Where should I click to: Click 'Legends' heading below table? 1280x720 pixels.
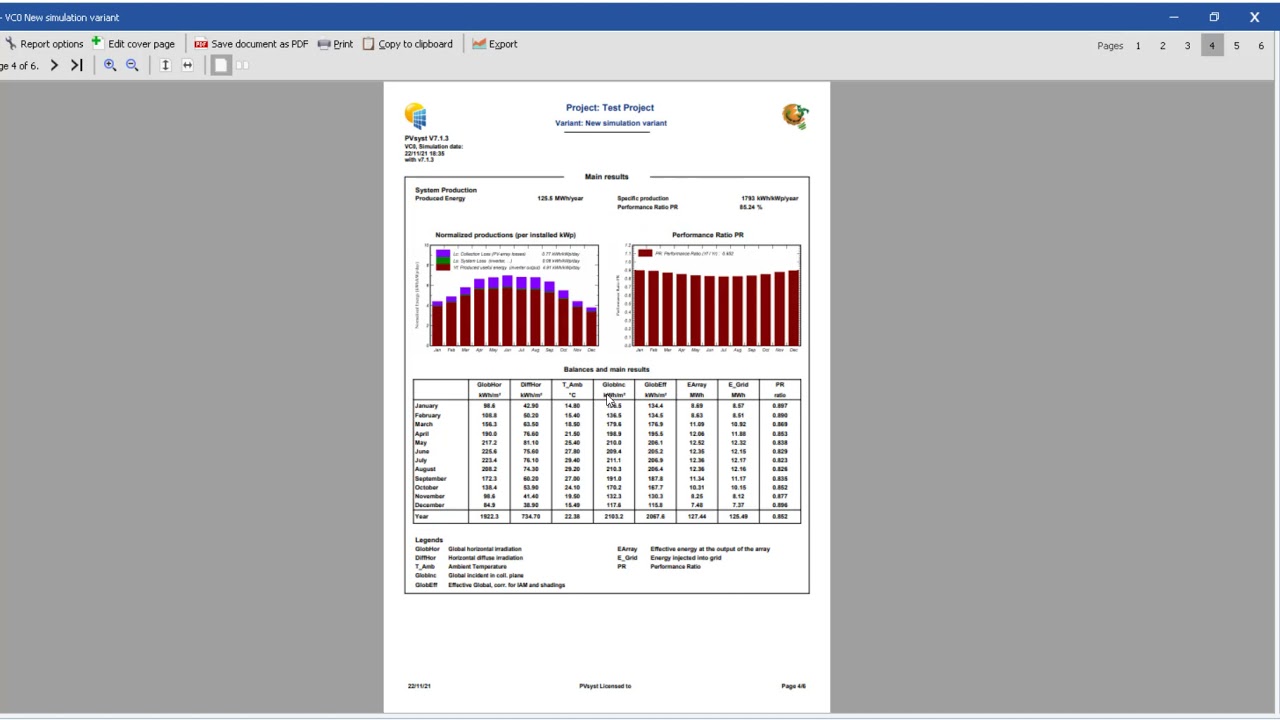coord(429,540)
